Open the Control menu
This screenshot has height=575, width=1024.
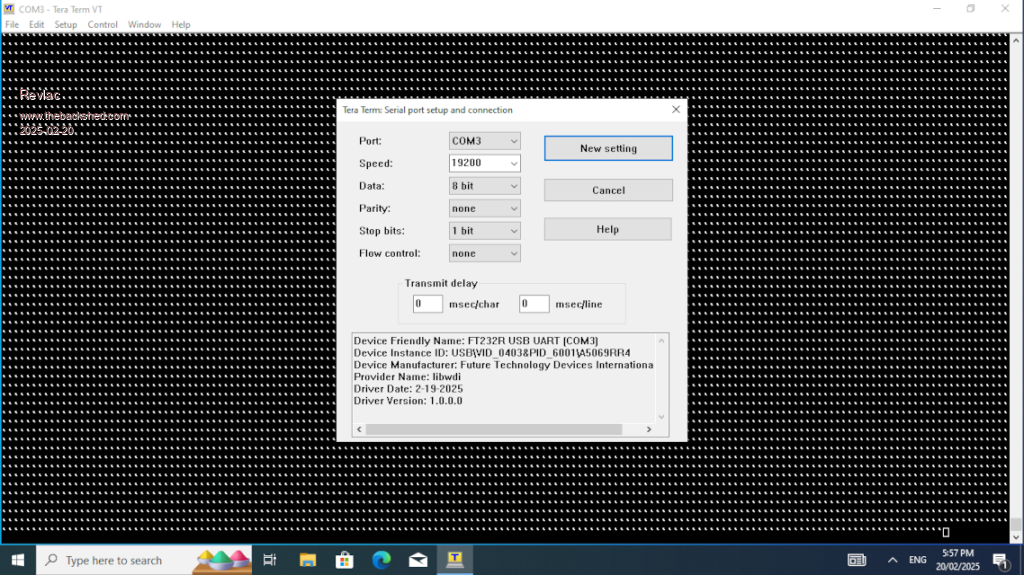(x=102, y=24)
